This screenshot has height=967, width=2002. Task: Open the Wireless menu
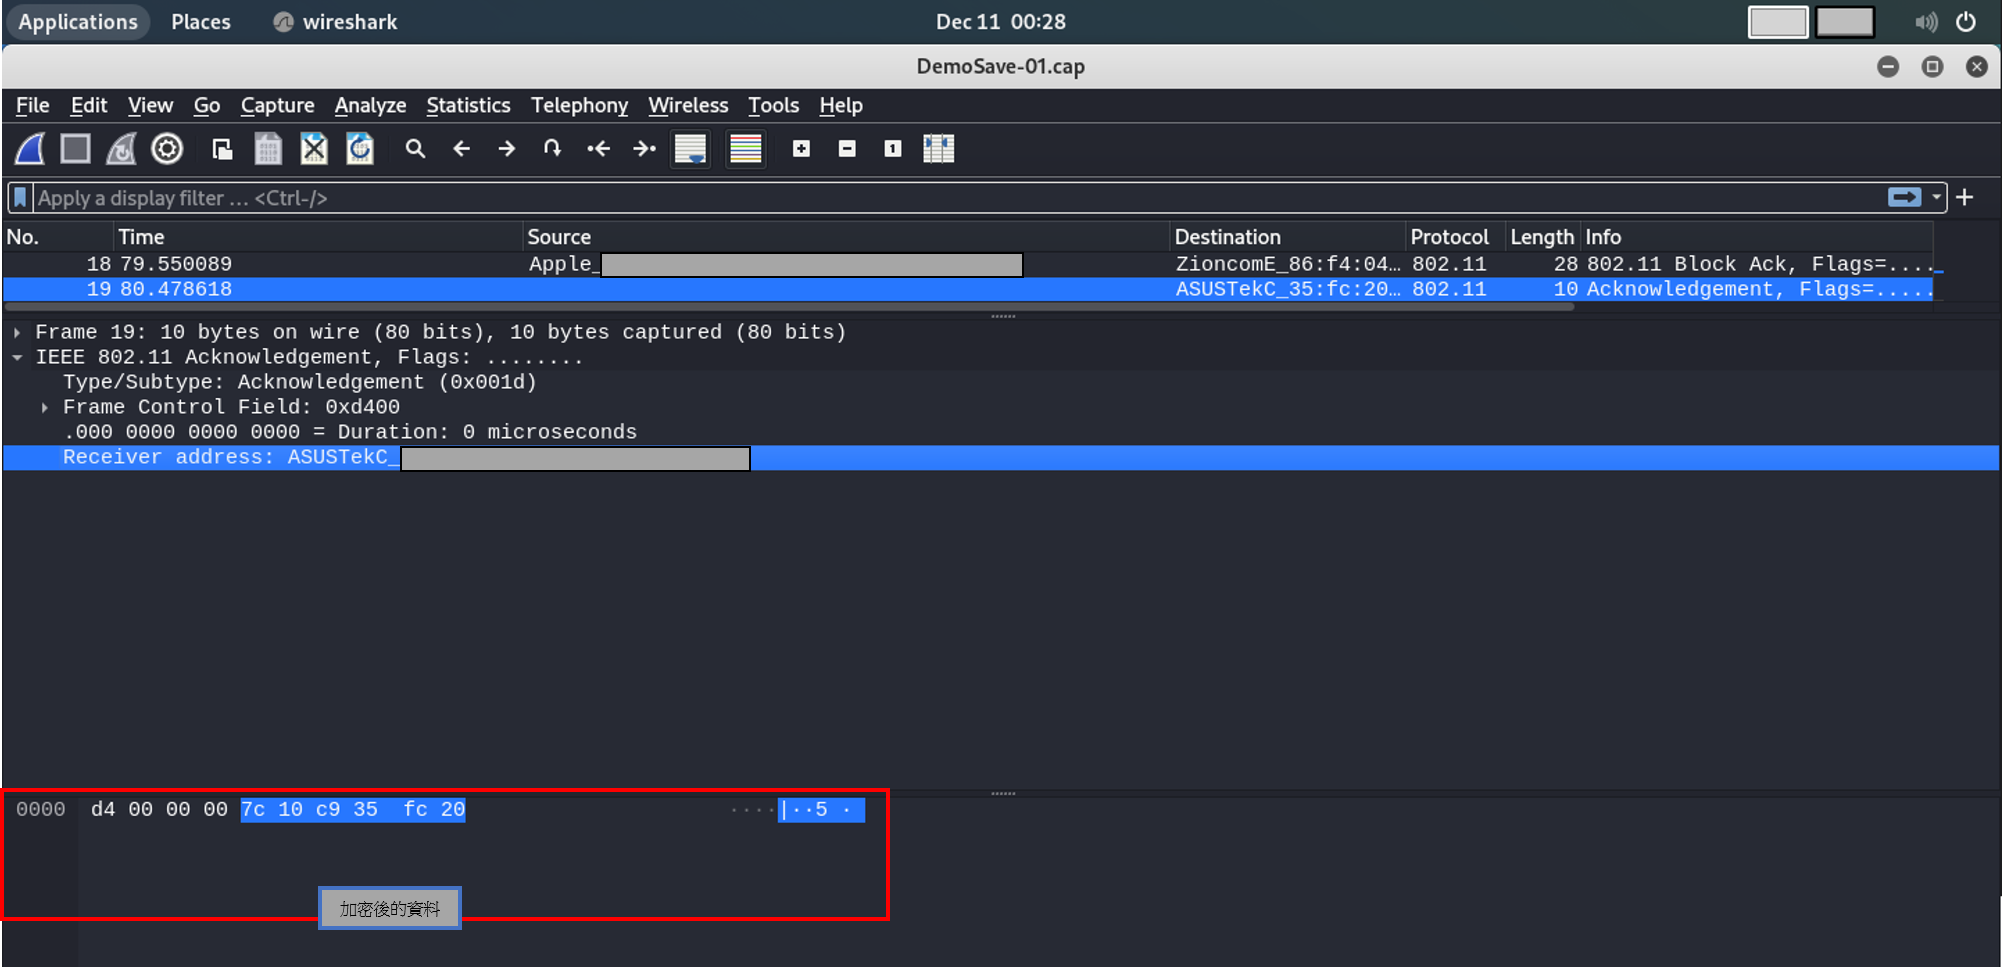tap(688, 105)
